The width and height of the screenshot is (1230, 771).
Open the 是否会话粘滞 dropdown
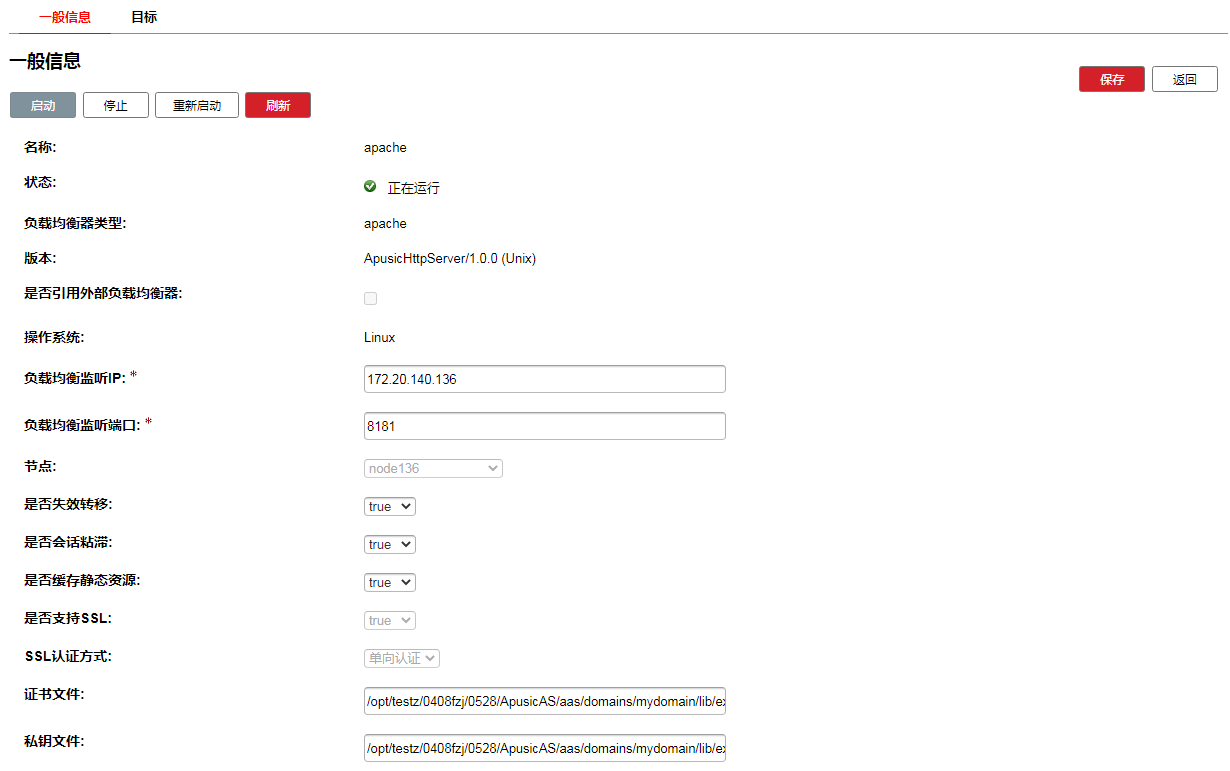click(389, 544)
